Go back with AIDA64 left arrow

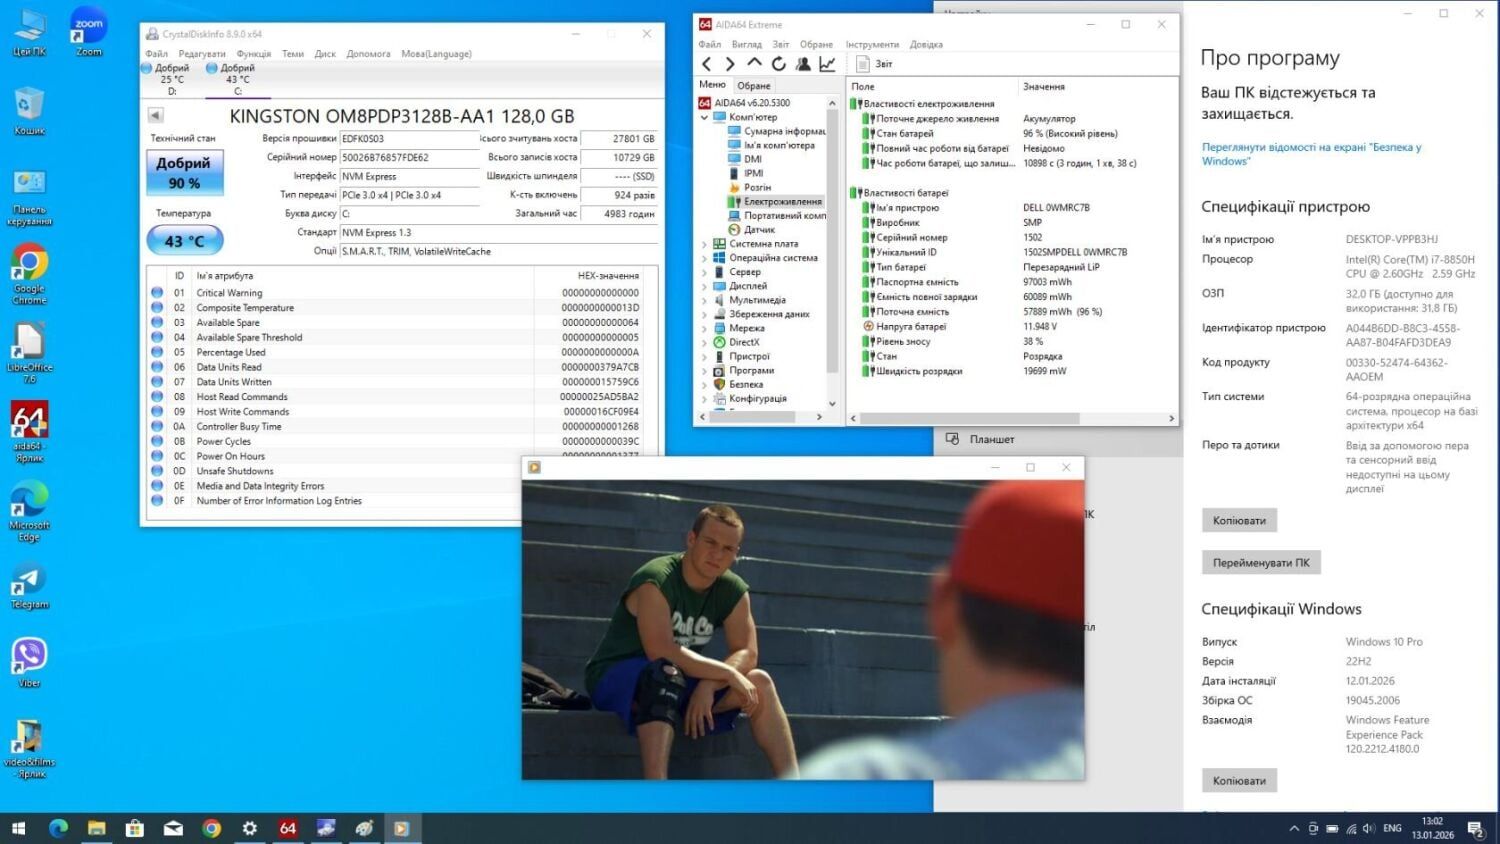pyautogui.click(x=707, y=64)
